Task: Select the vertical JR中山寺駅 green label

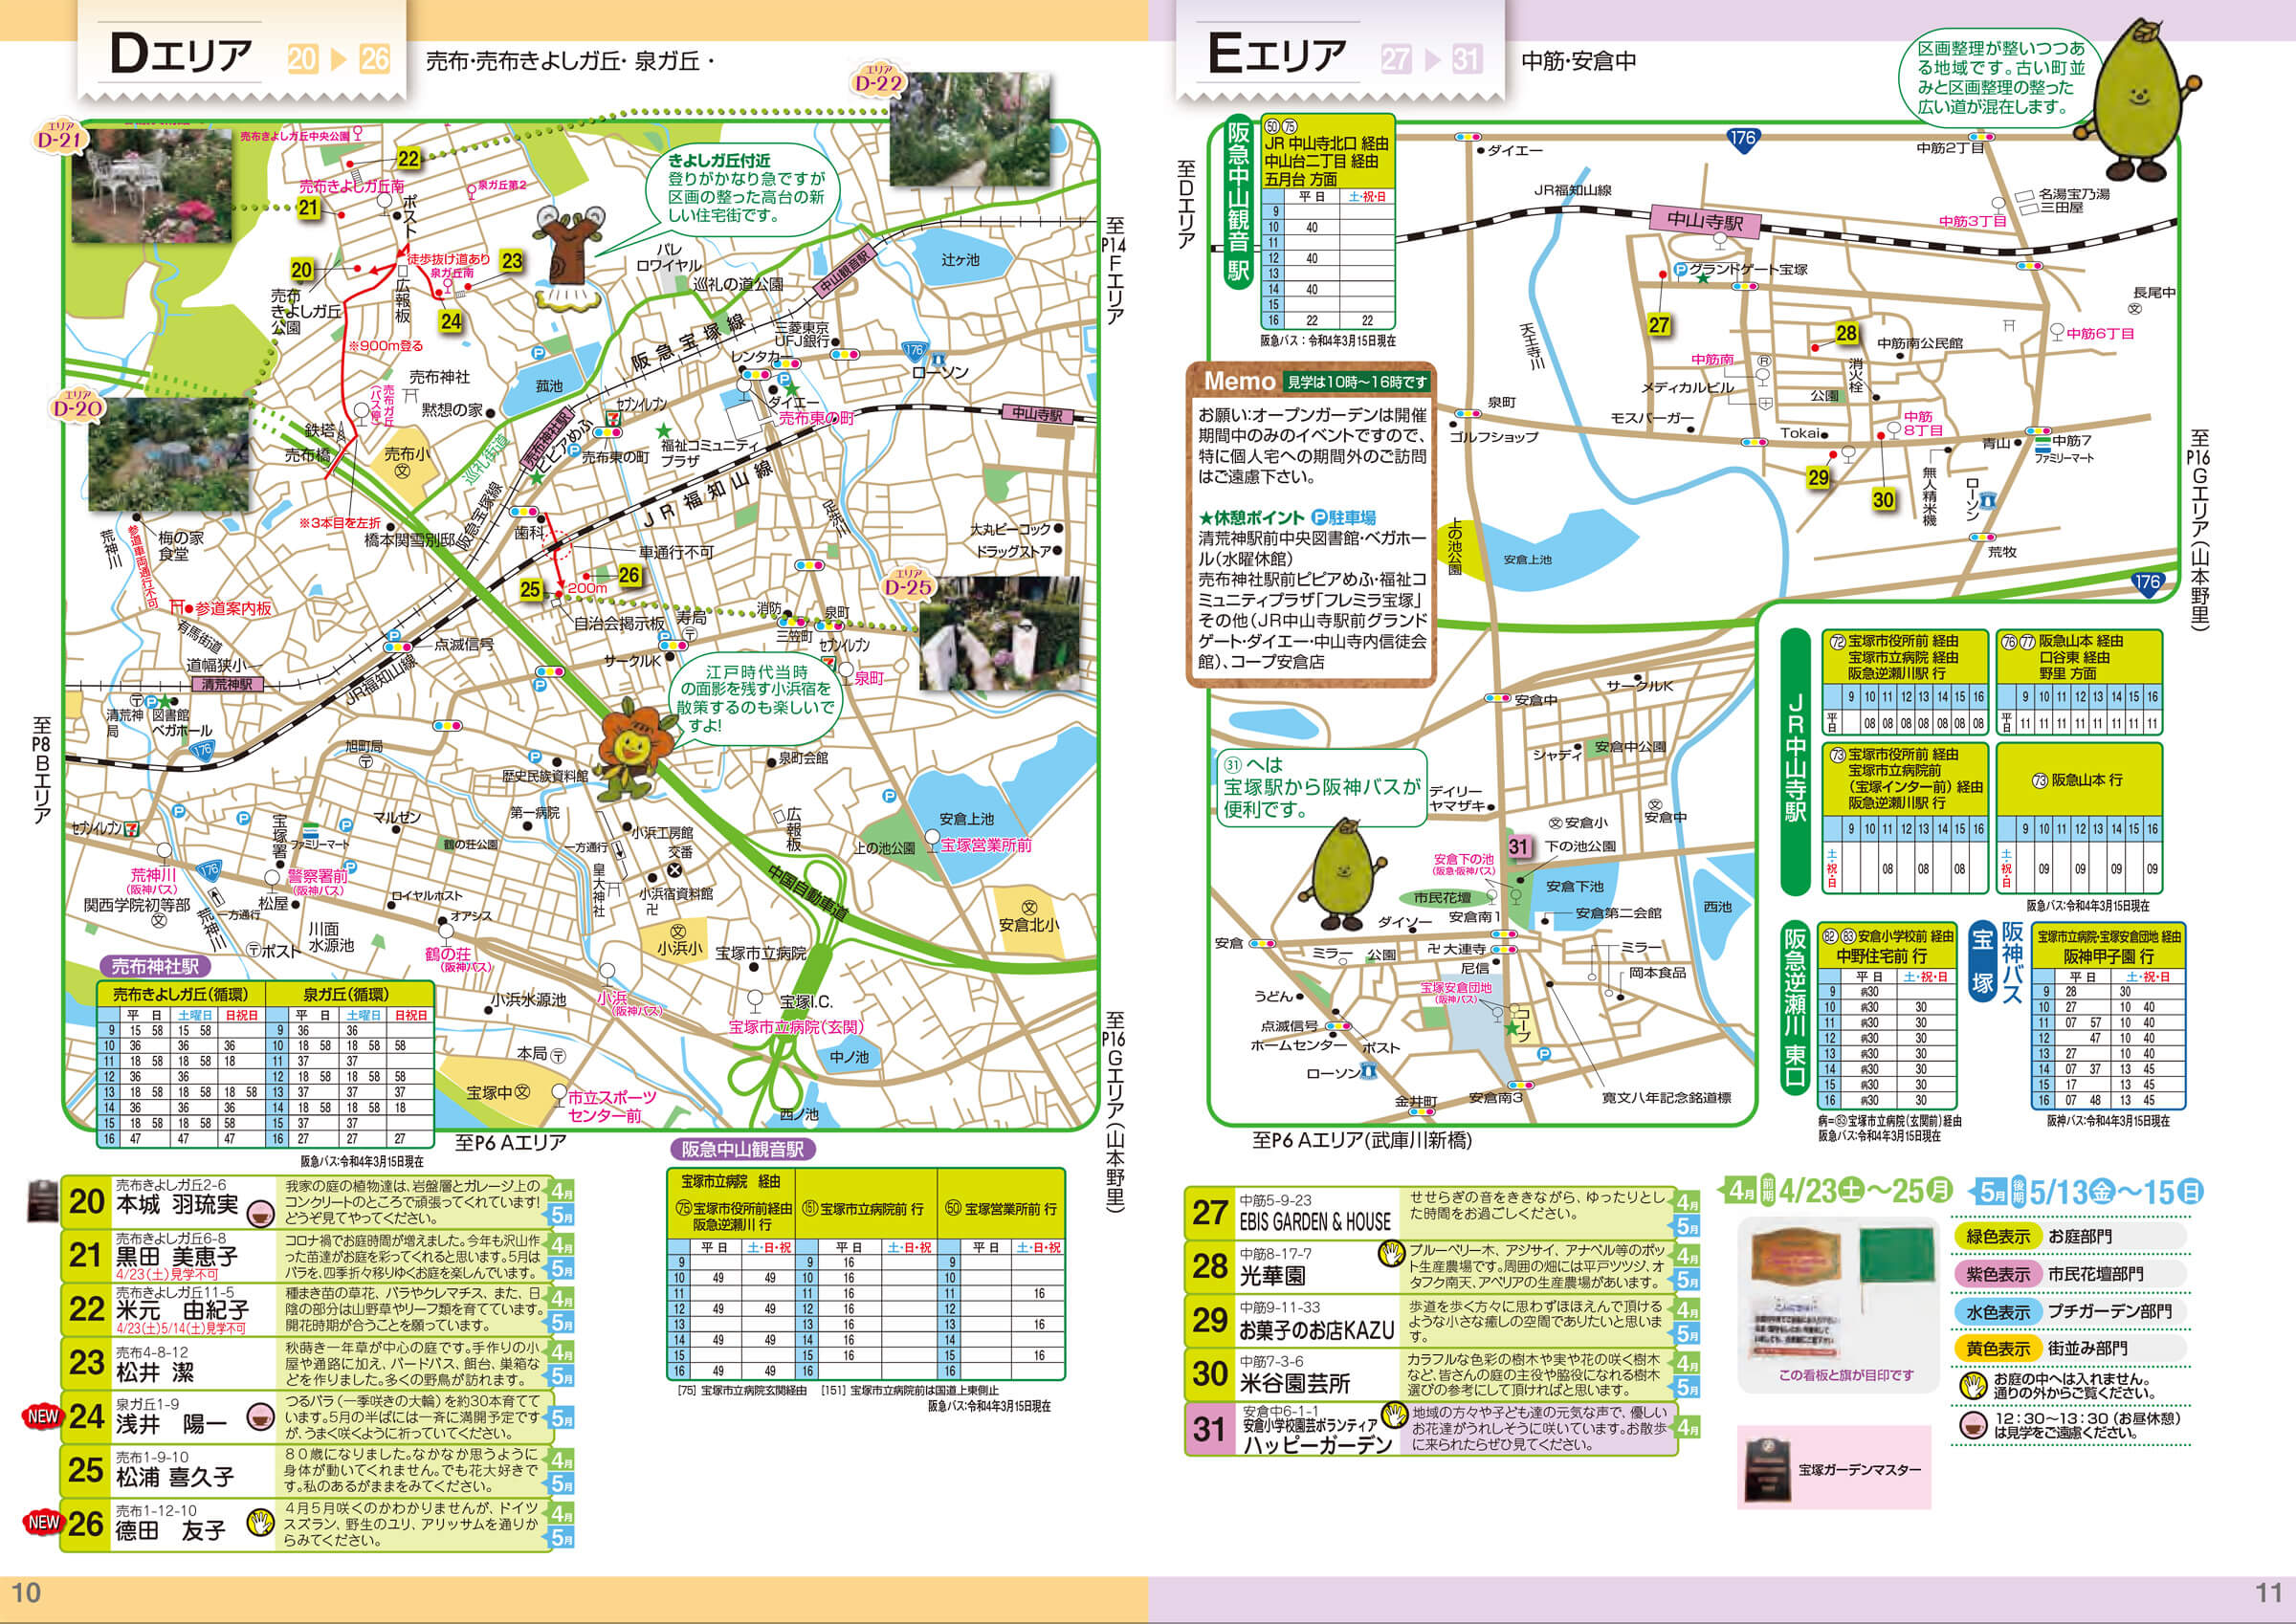Action: point(1796,760)
